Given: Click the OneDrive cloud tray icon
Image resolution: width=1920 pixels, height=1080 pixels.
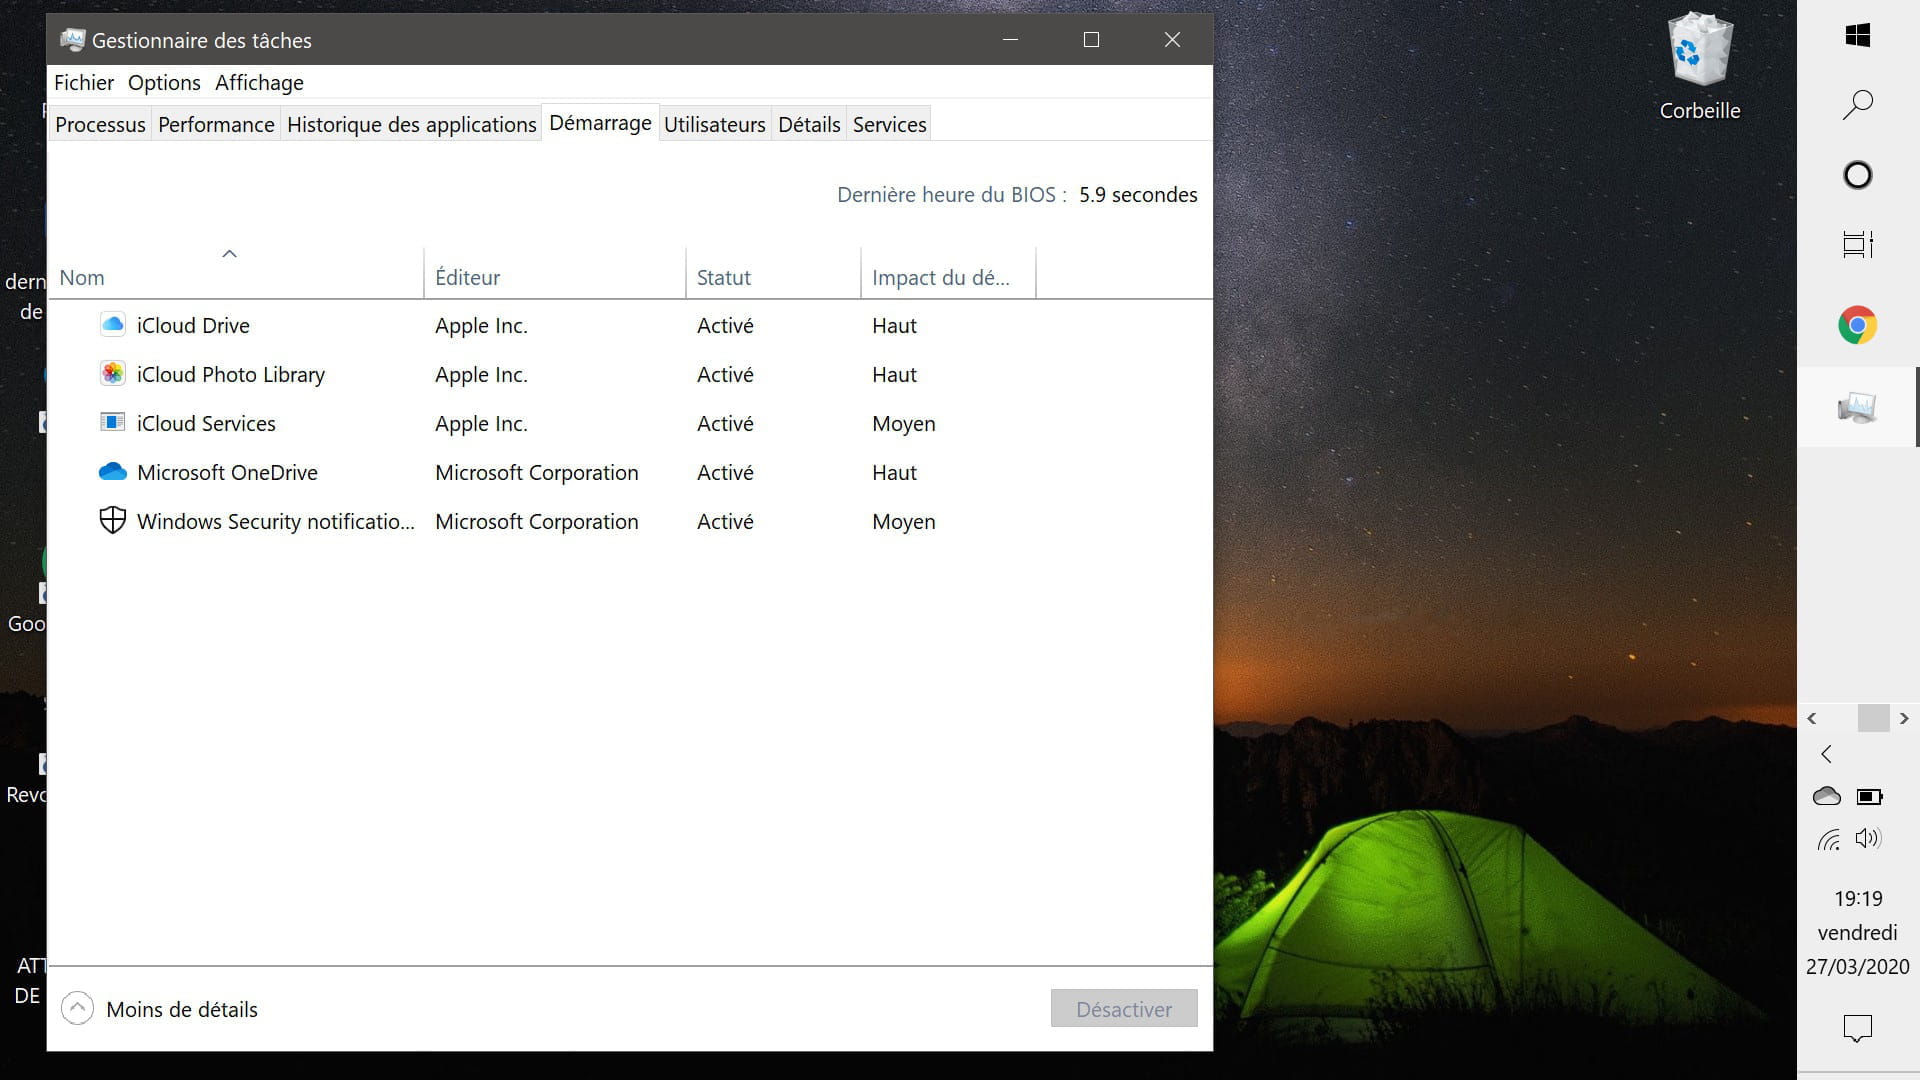Looking at the screenshot, I should (x=1826, y=796).
